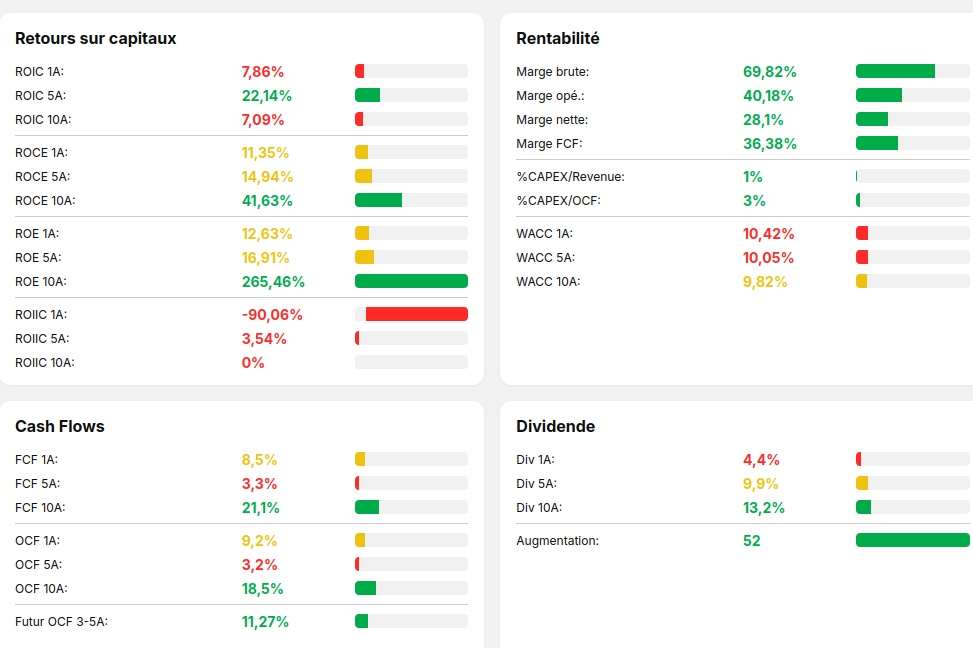Viewport: 973px width, 648px height.
Task: Select the WACC 1A value 10,42%
Action: click(768, 233)
